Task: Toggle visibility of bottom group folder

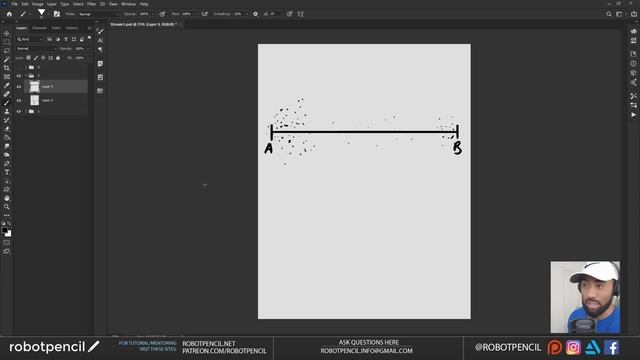Action: 19,111
